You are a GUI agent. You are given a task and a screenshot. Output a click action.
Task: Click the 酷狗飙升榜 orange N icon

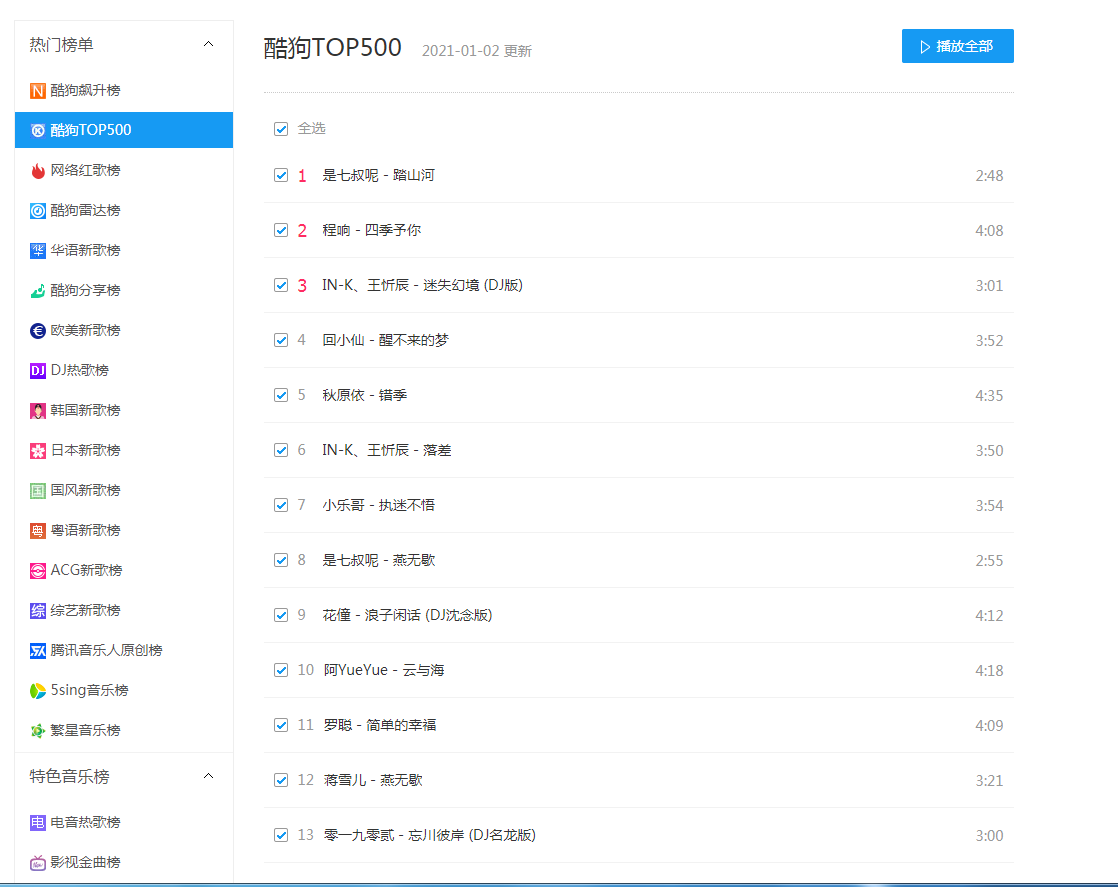coord(38,91)
